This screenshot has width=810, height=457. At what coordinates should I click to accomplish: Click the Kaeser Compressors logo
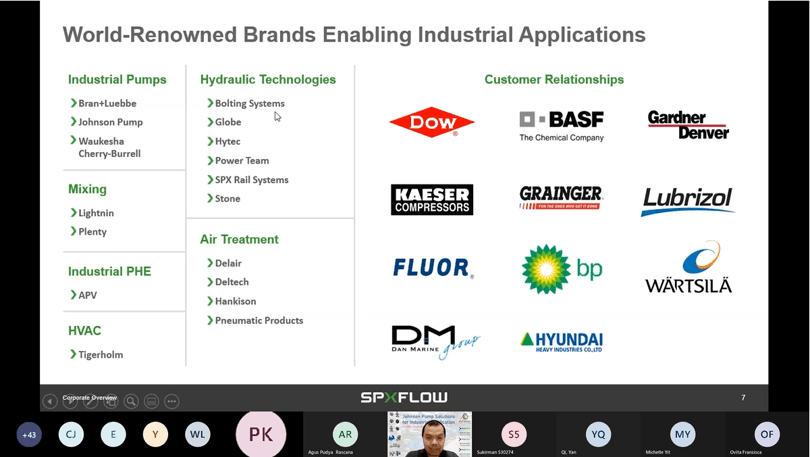(432, 200)
